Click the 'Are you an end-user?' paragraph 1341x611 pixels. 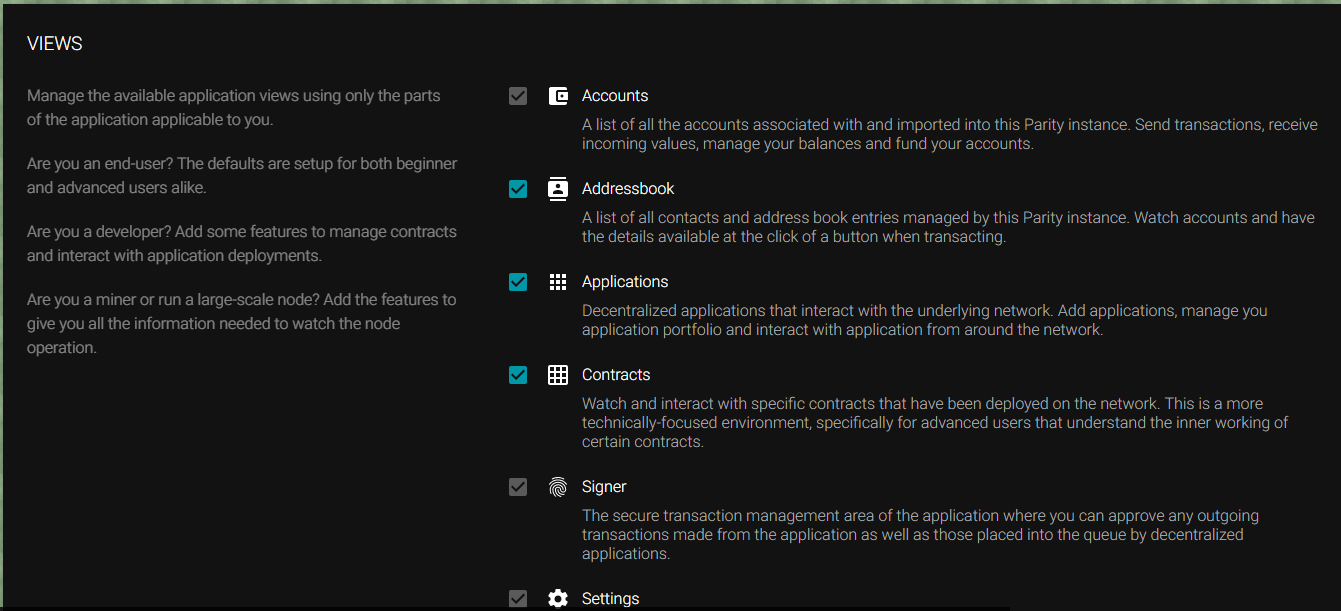pos(242,175)
